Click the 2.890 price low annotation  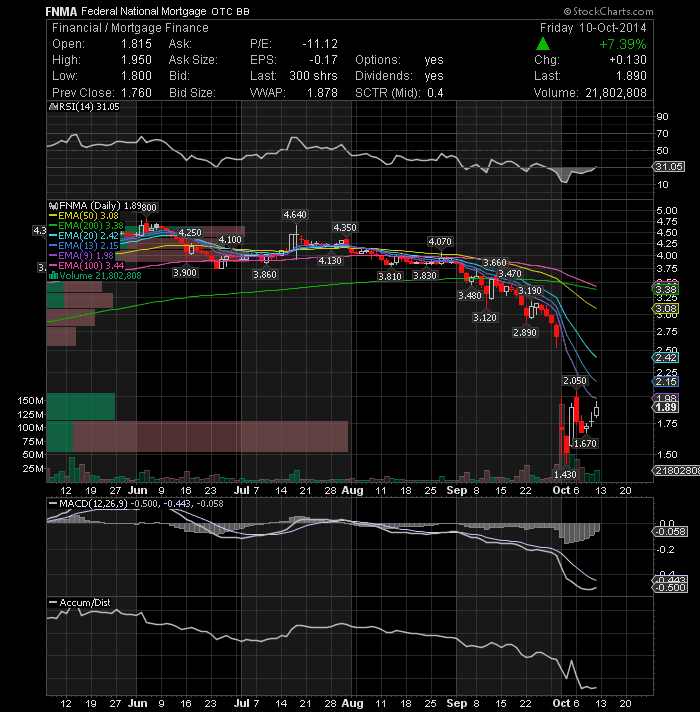point(525,332)
